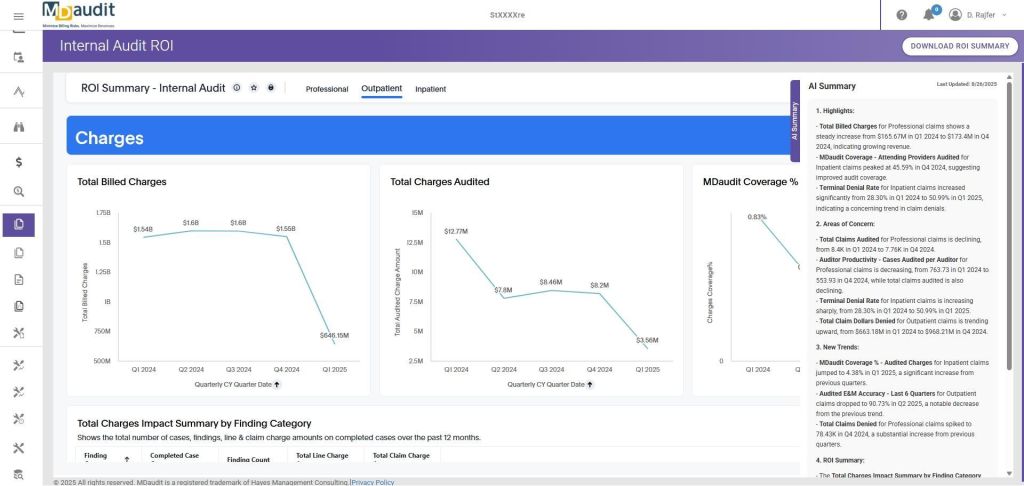Toggle sort on Total Charges Audited quarter axis

[590, 384]
